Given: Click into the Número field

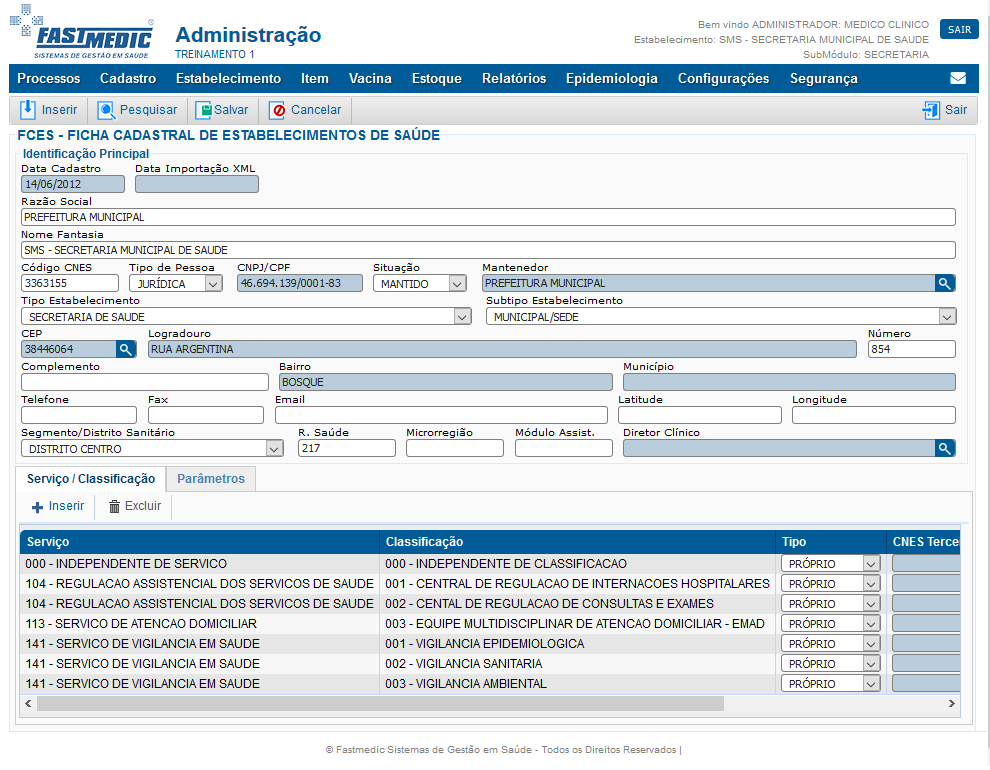Looking at the screenshot, I should click(912, 349).
